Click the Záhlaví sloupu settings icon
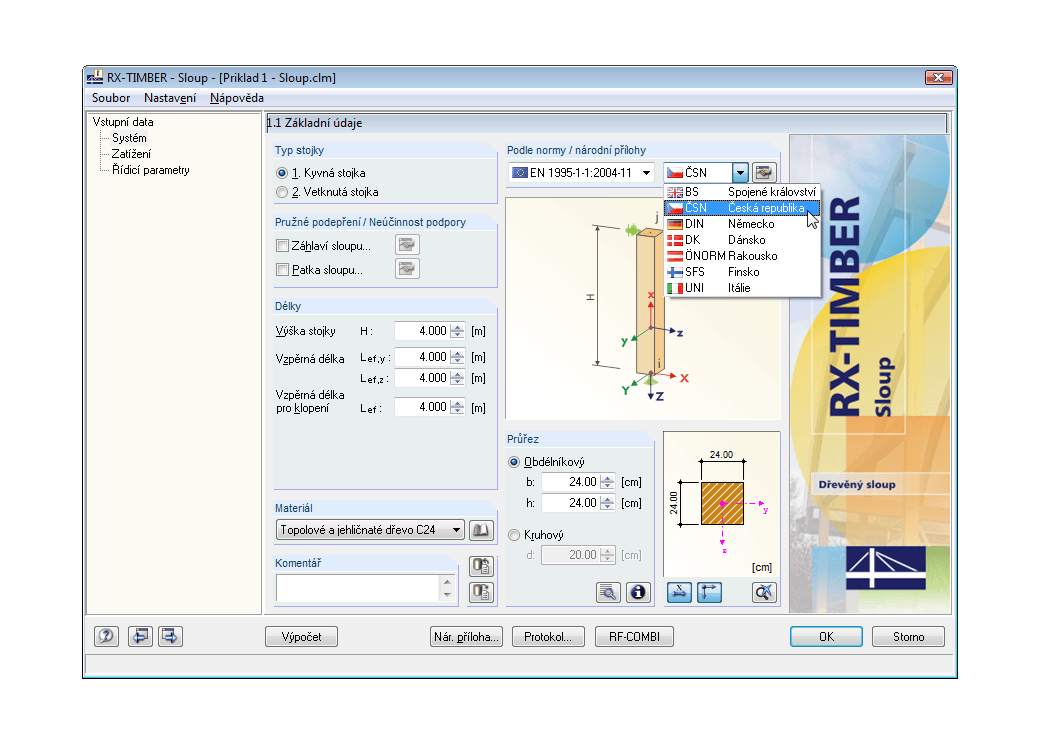1040x744 pixels. (407, 245)
